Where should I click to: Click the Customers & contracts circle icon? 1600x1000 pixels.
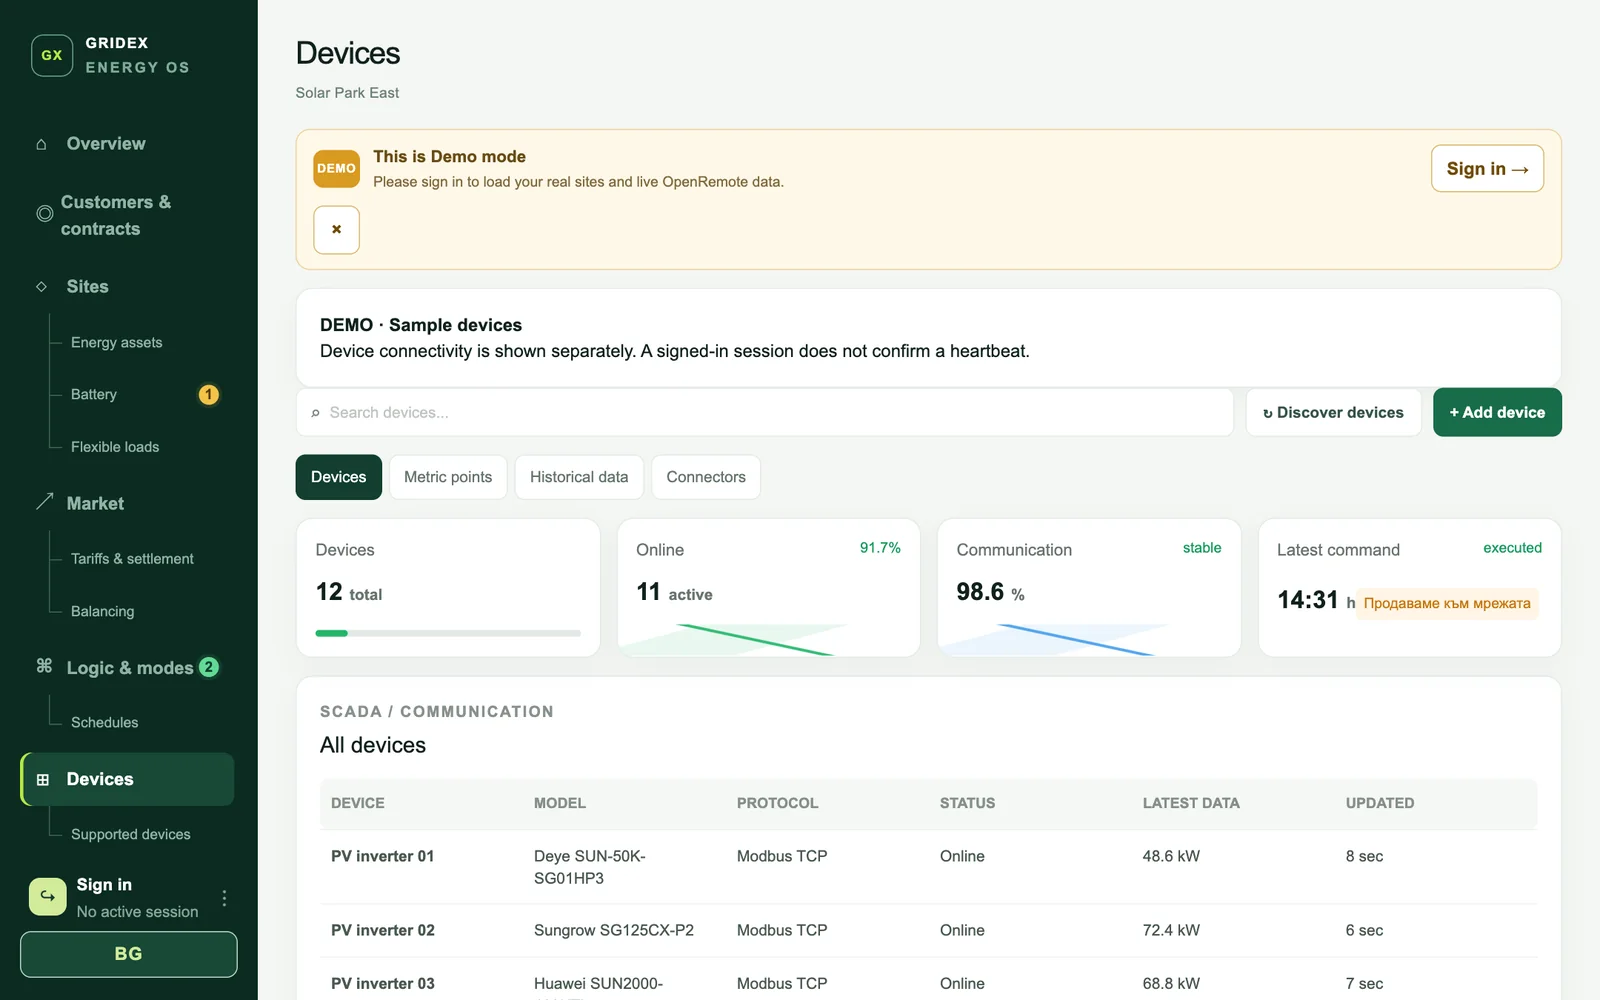[44, 214]
